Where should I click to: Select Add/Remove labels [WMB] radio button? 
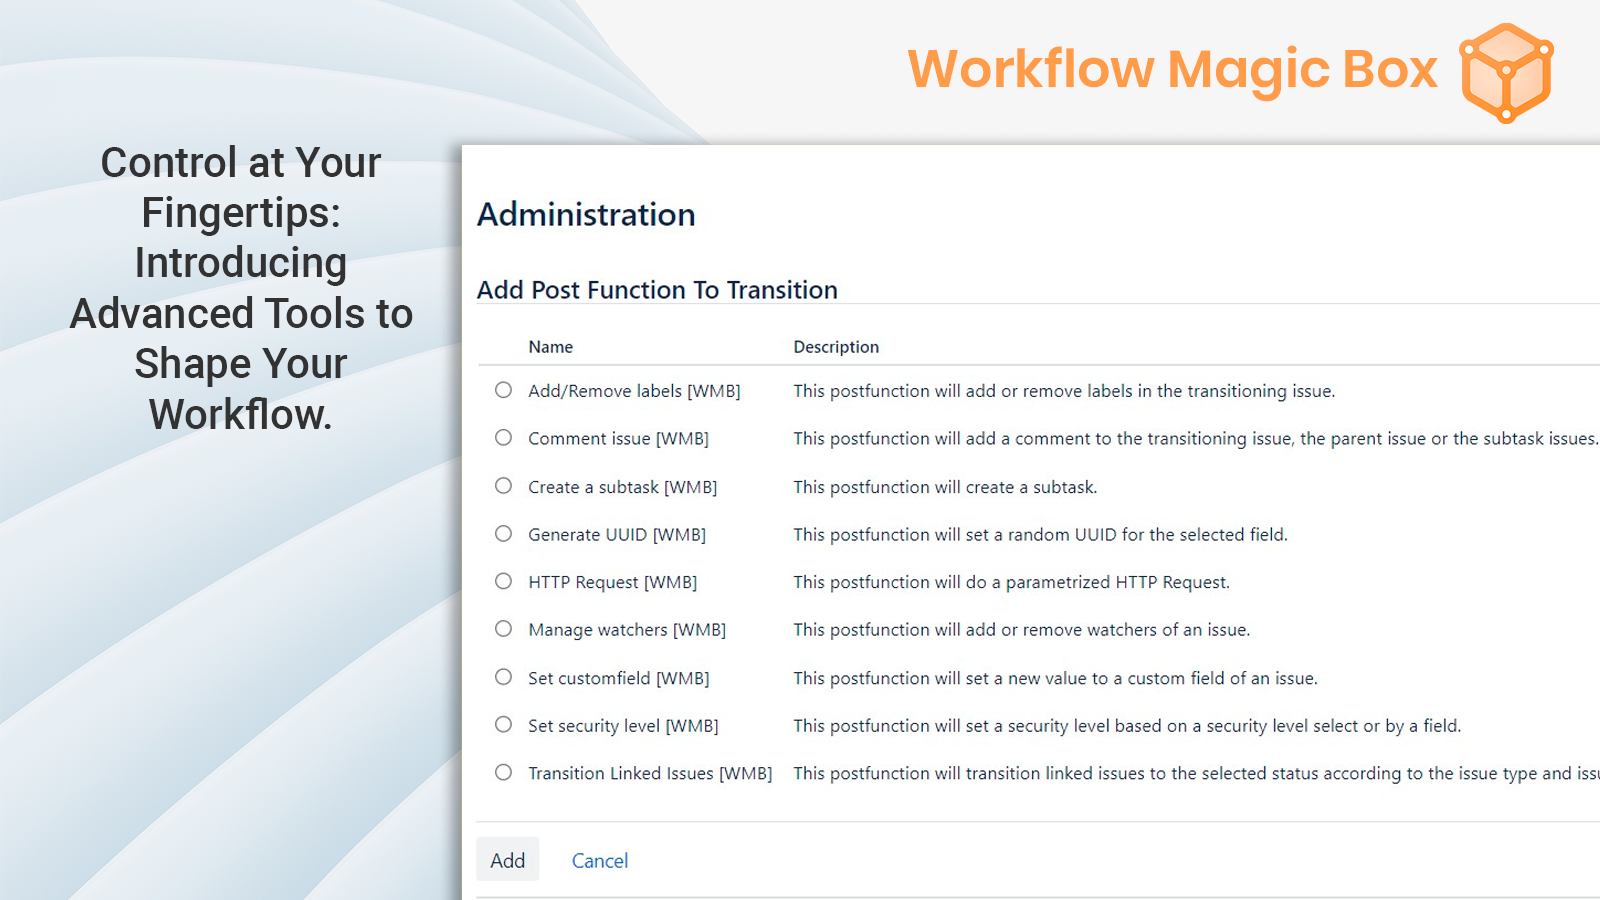click(503, 390)
